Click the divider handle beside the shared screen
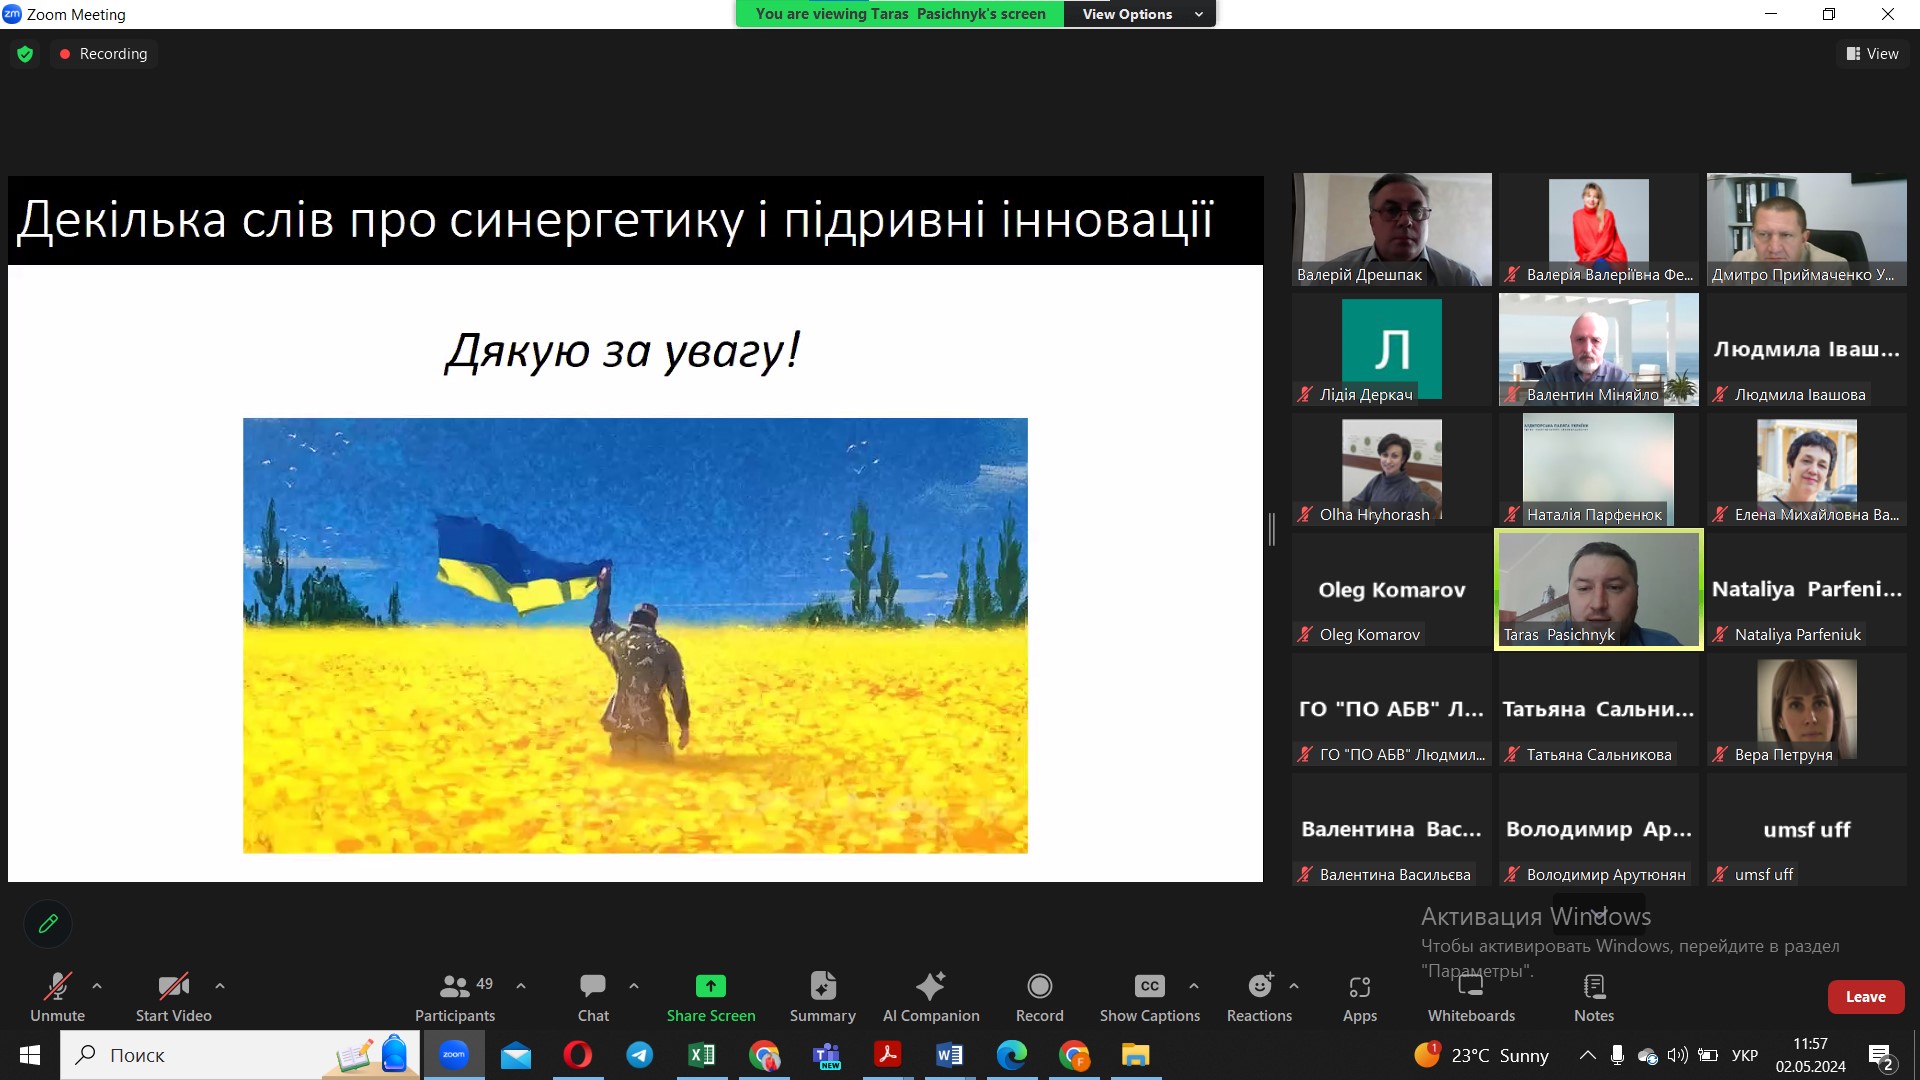 tap(1272, 529)
